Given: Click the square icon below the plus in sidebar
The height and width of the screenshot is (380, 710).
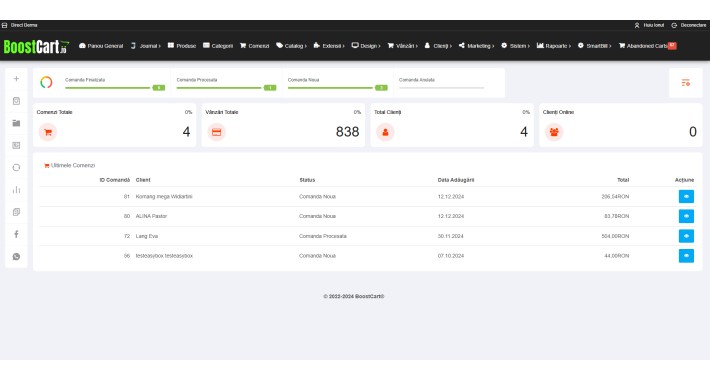Looking at the screenshot, I should pos(16,101).
